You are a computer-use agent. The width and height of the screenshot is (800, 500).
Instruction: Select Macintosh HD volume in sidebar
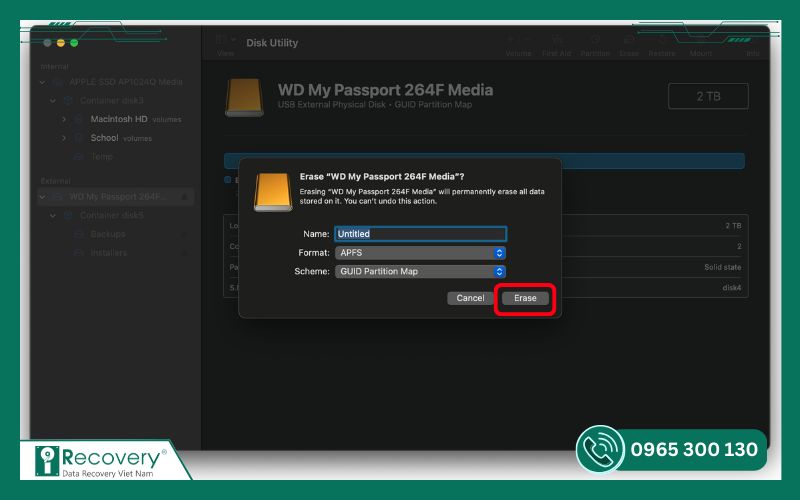(x=119, y=119)
